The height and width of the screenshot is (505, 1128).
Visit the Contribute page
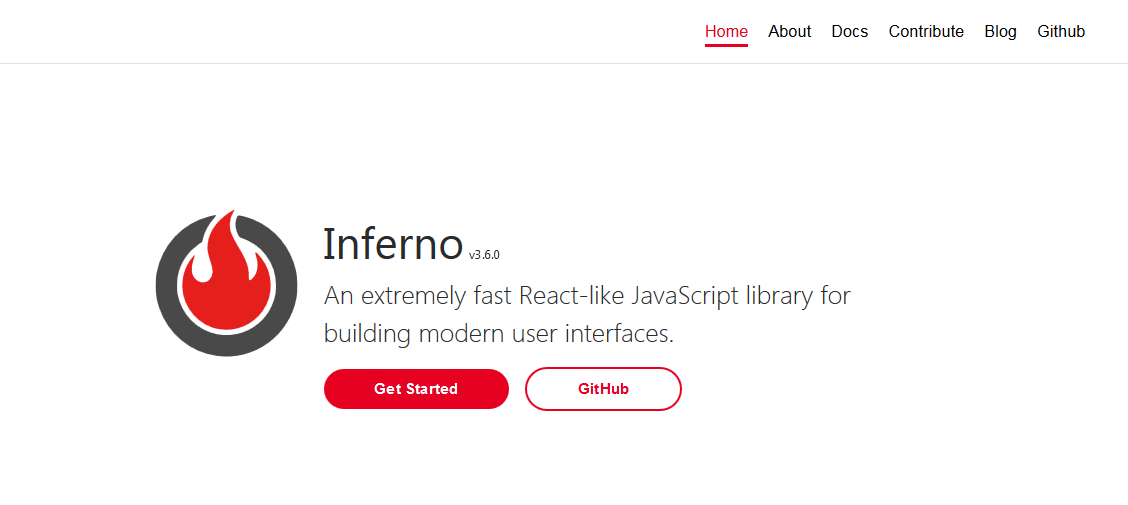click(x=926, y=32)
